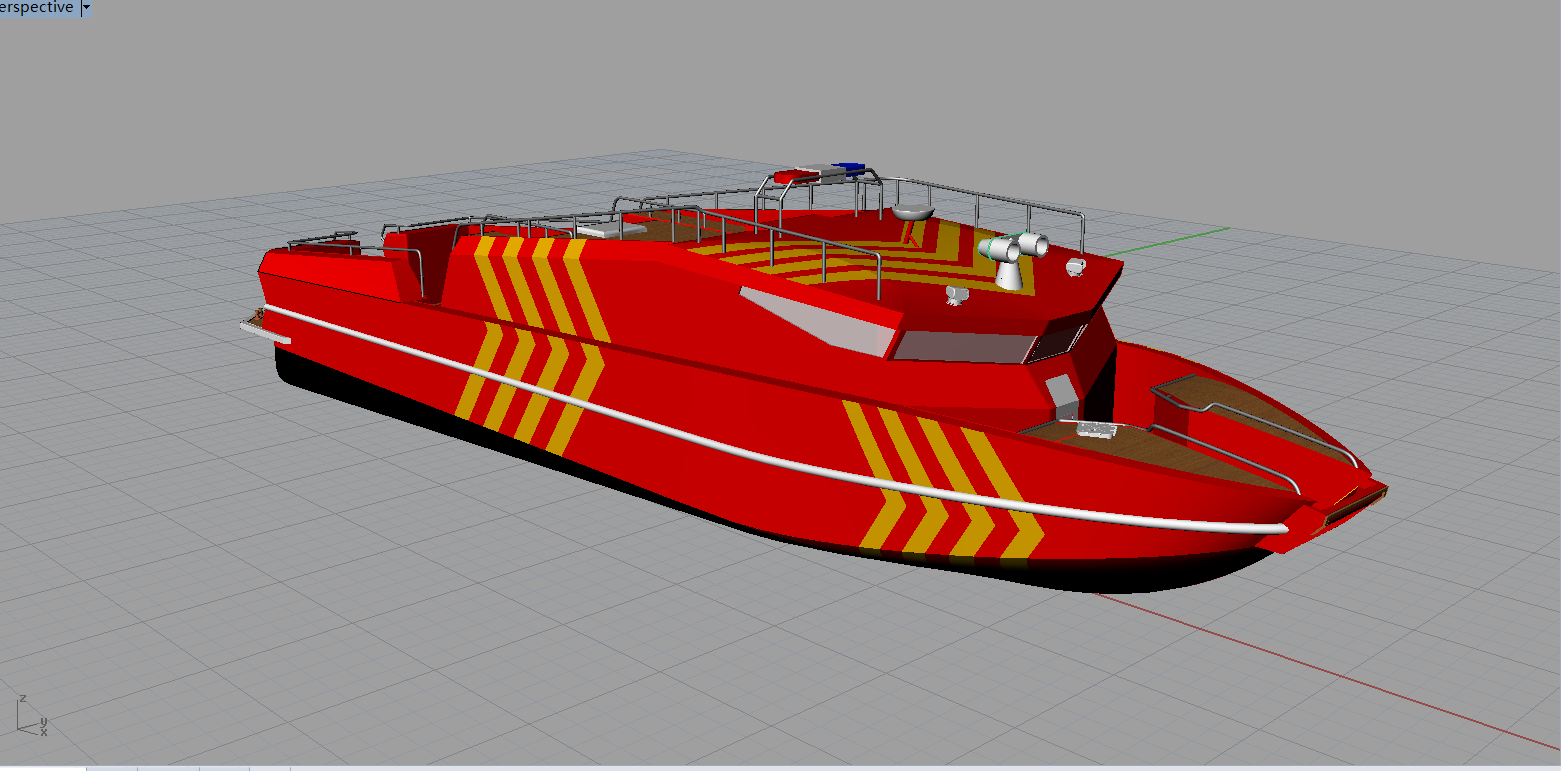Click the Z axis label of the gizmo
Screen dimensions: 1561x771
point(23,698)
